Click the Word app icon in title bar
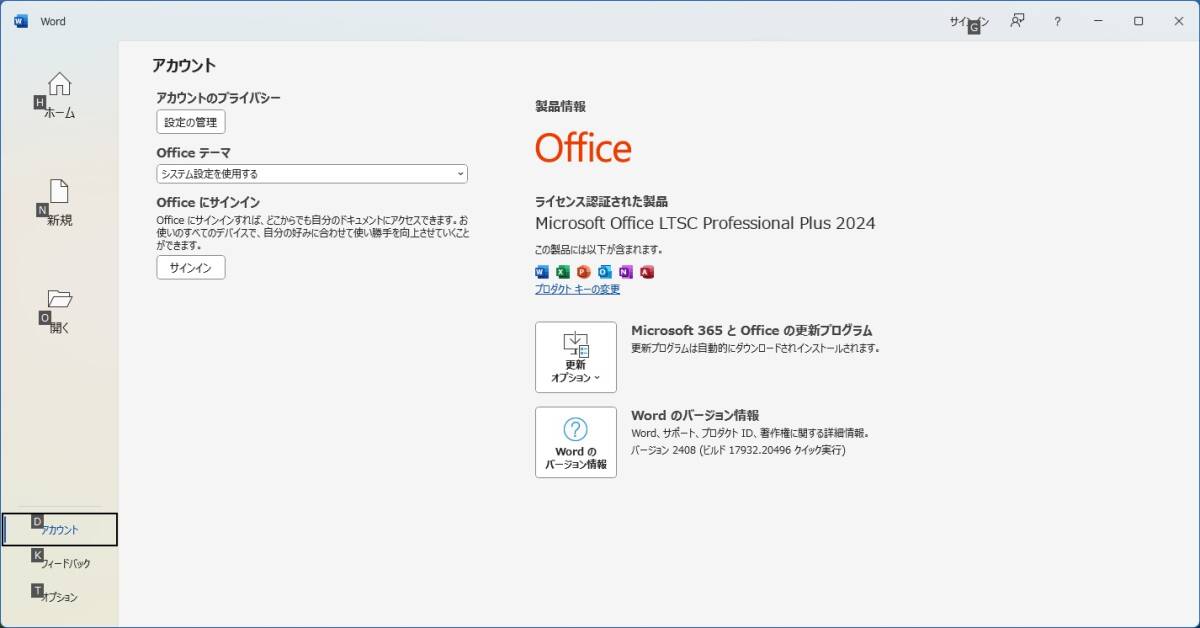Image resolution: width=1200 pixels, height=628 pixels. click(21, 21)
